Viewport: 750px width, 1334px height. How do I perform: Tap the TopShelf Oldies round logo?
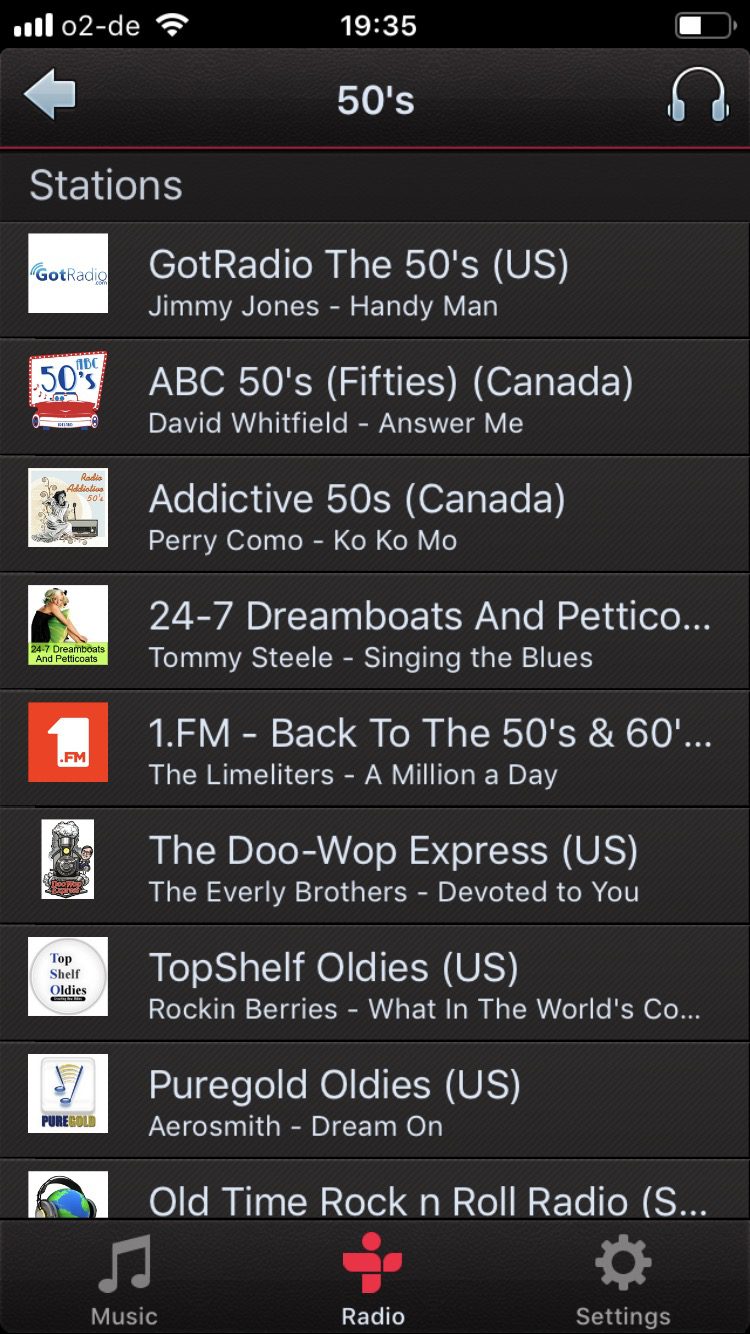click(68, 976)
